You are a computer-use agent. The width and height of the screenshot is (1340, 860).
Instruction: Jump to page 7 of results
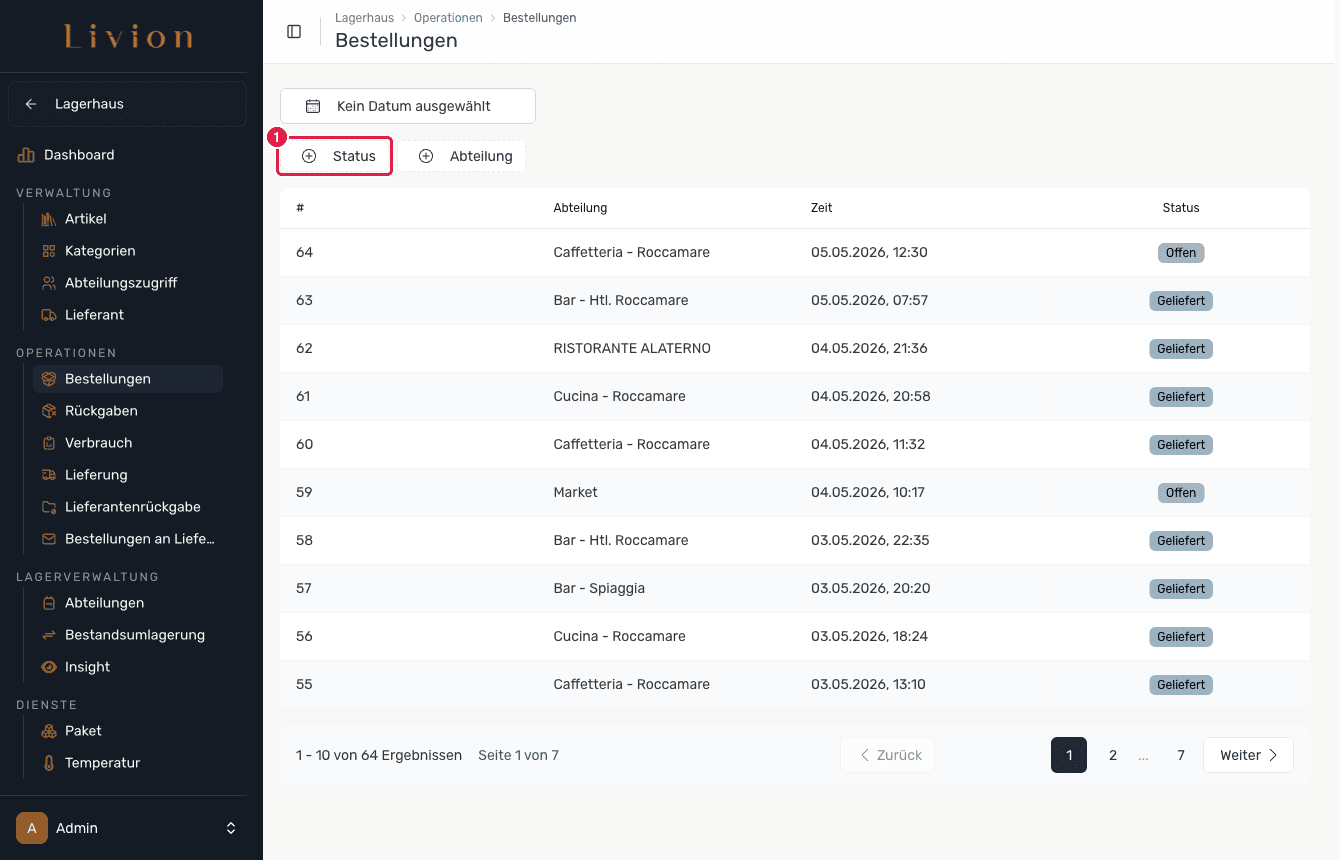(x=1181, y=755)
